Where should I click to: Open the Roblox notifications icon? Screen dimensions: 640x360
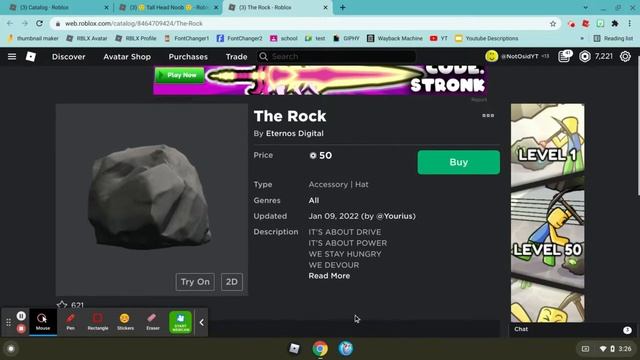564,56
